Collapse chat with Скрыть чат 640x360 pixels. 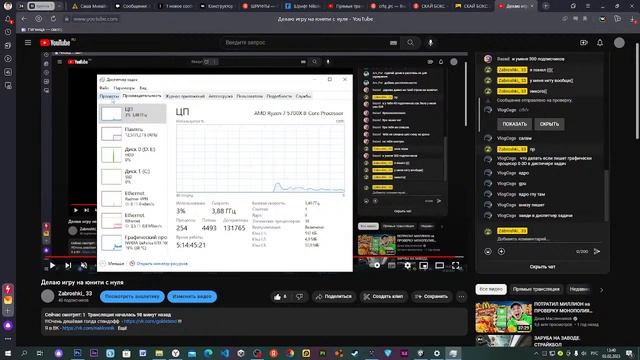coord(542,267)
